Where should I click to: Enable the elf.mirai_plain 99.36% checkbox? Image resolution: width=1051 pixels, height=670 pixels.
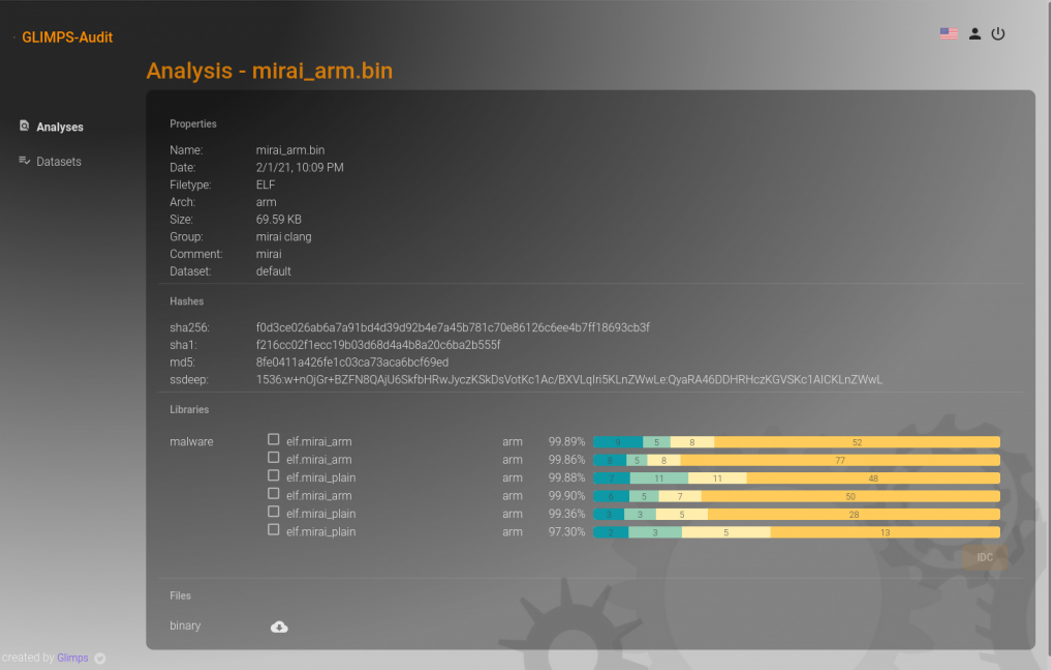[x=273, y=512]
